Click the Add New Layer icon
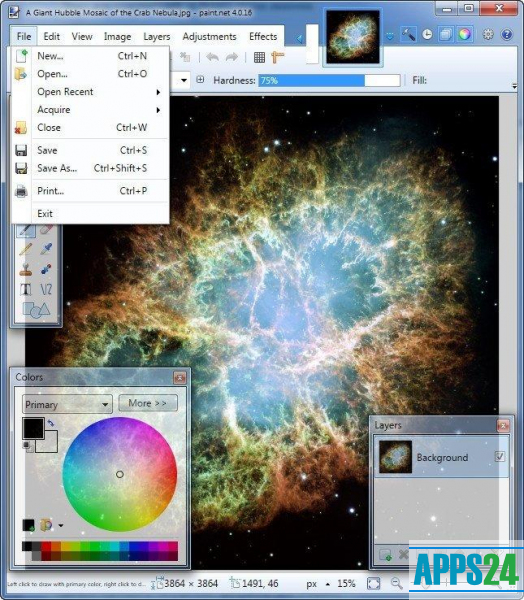Viewport: 524px width, 600px height. click(x=385, y=554)
